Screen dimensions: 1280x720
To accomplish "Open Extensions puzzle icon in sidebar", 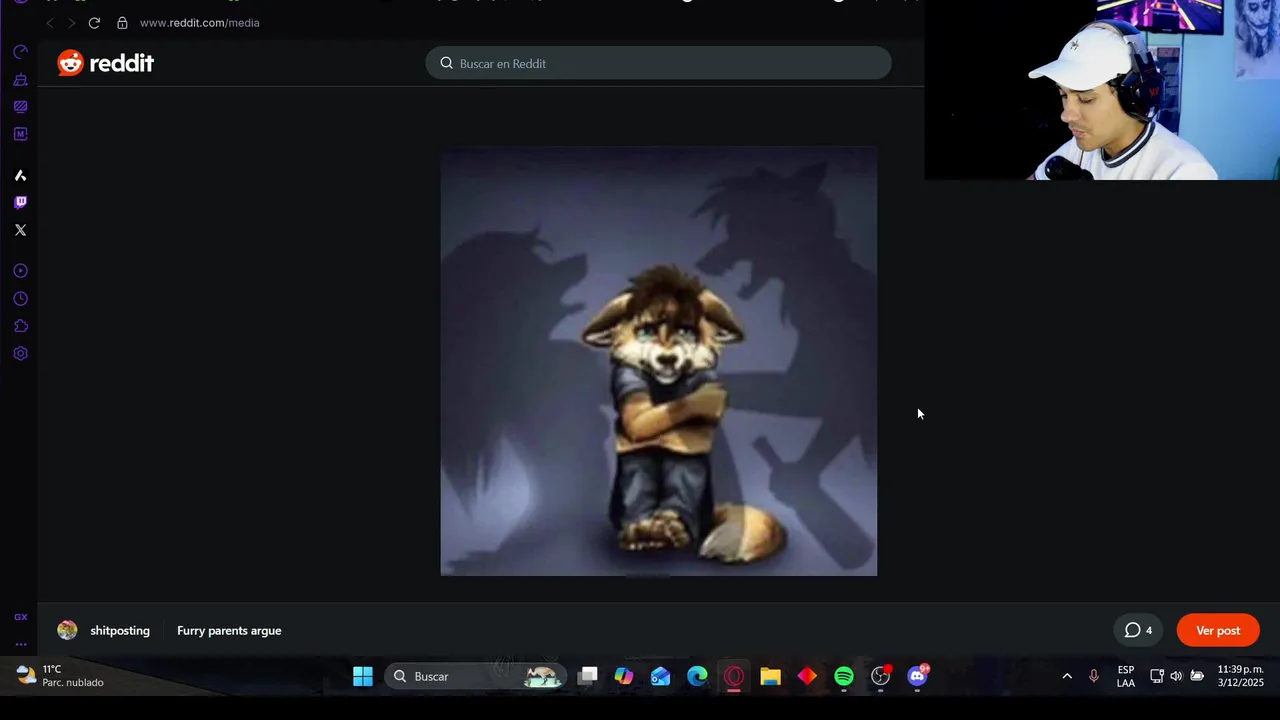I will 20,326.
